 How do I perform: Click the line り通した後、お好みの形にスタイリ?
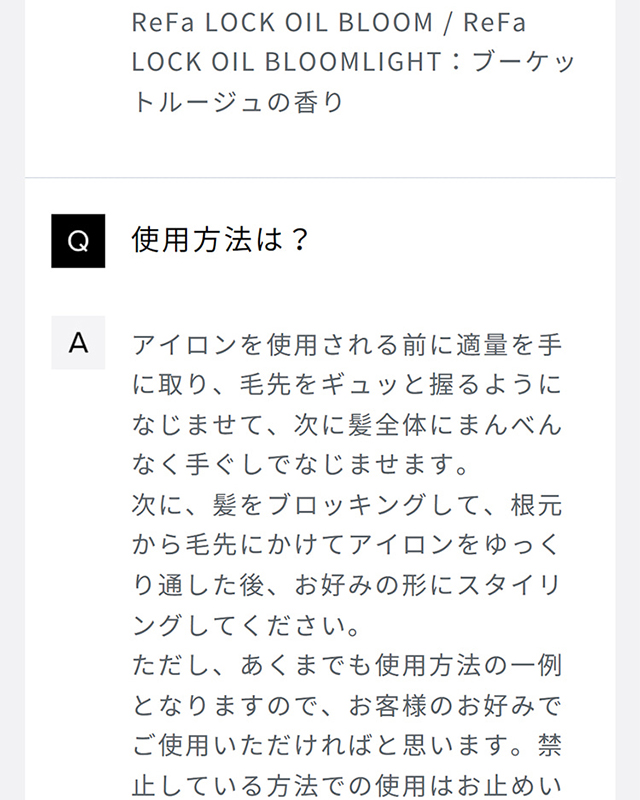click(346, 585)
